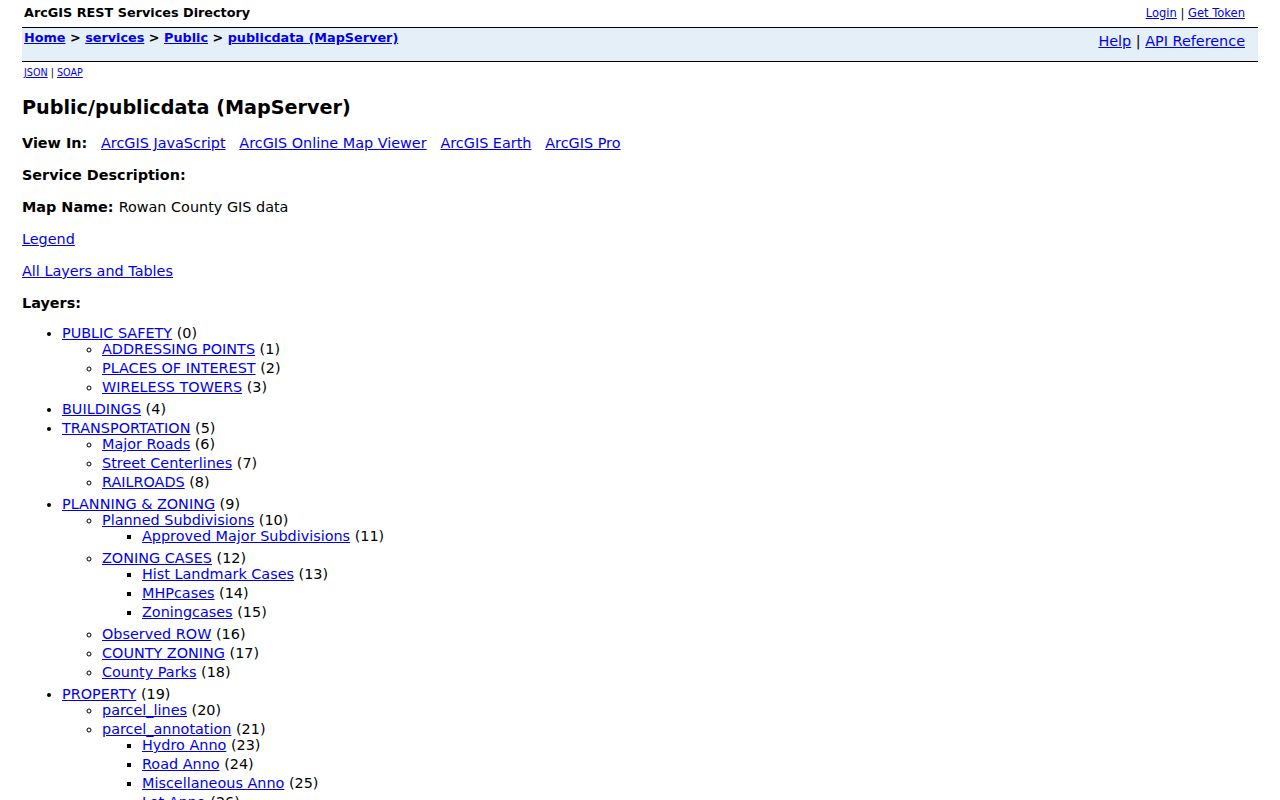The width and height of the screenshot is (1280, 800).
Task: Open the API Reference link
Action: tap(1195, 41)
